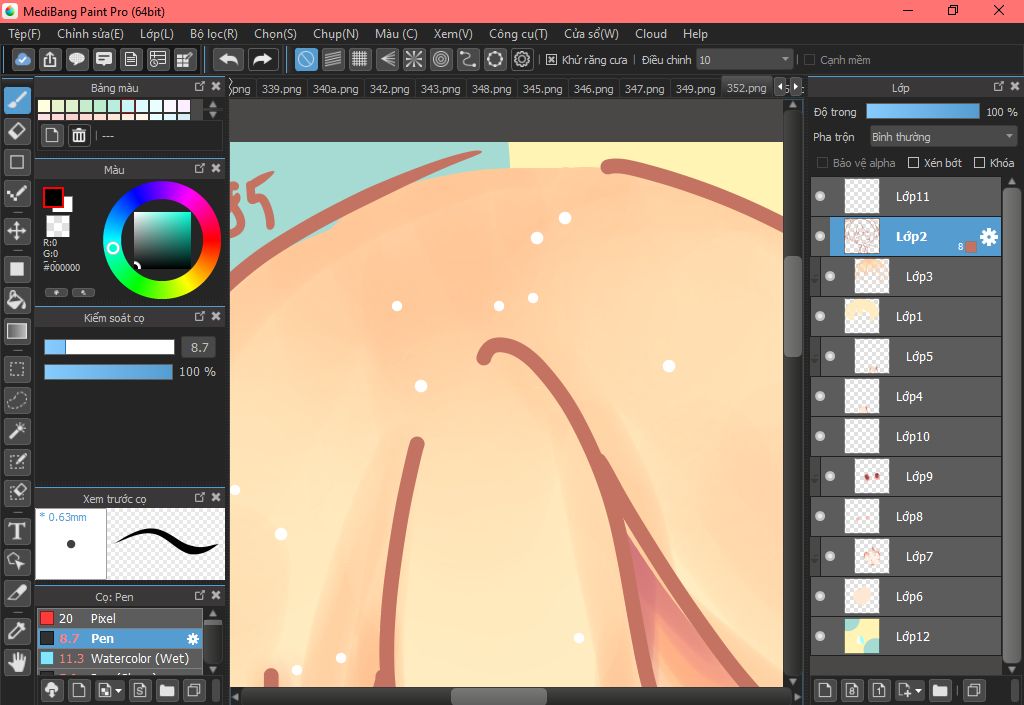Enable parallel lines snap guide
This screenshot has height=705, width=1024.
(333, 59)
